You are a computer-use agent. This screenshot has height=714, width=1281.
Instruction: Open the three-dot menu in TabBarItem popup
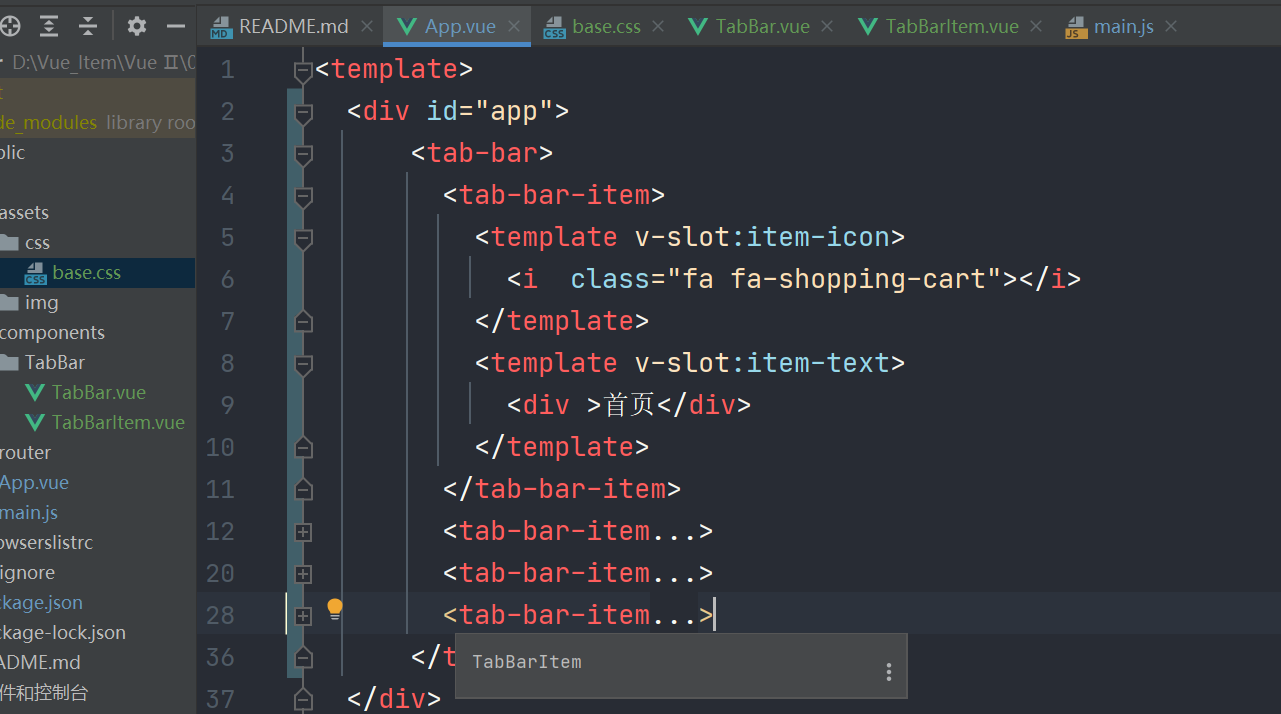(889, 672)
